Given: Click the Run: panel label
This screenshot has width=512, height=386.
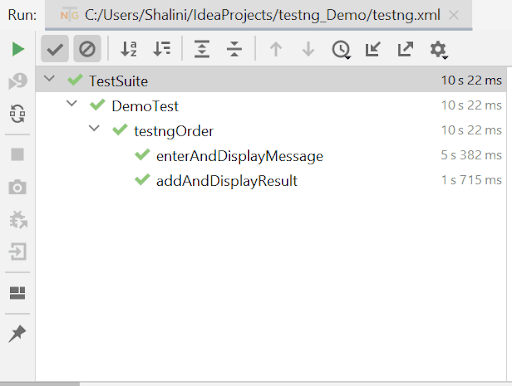Looking at the screenshot, I should 22,15.
